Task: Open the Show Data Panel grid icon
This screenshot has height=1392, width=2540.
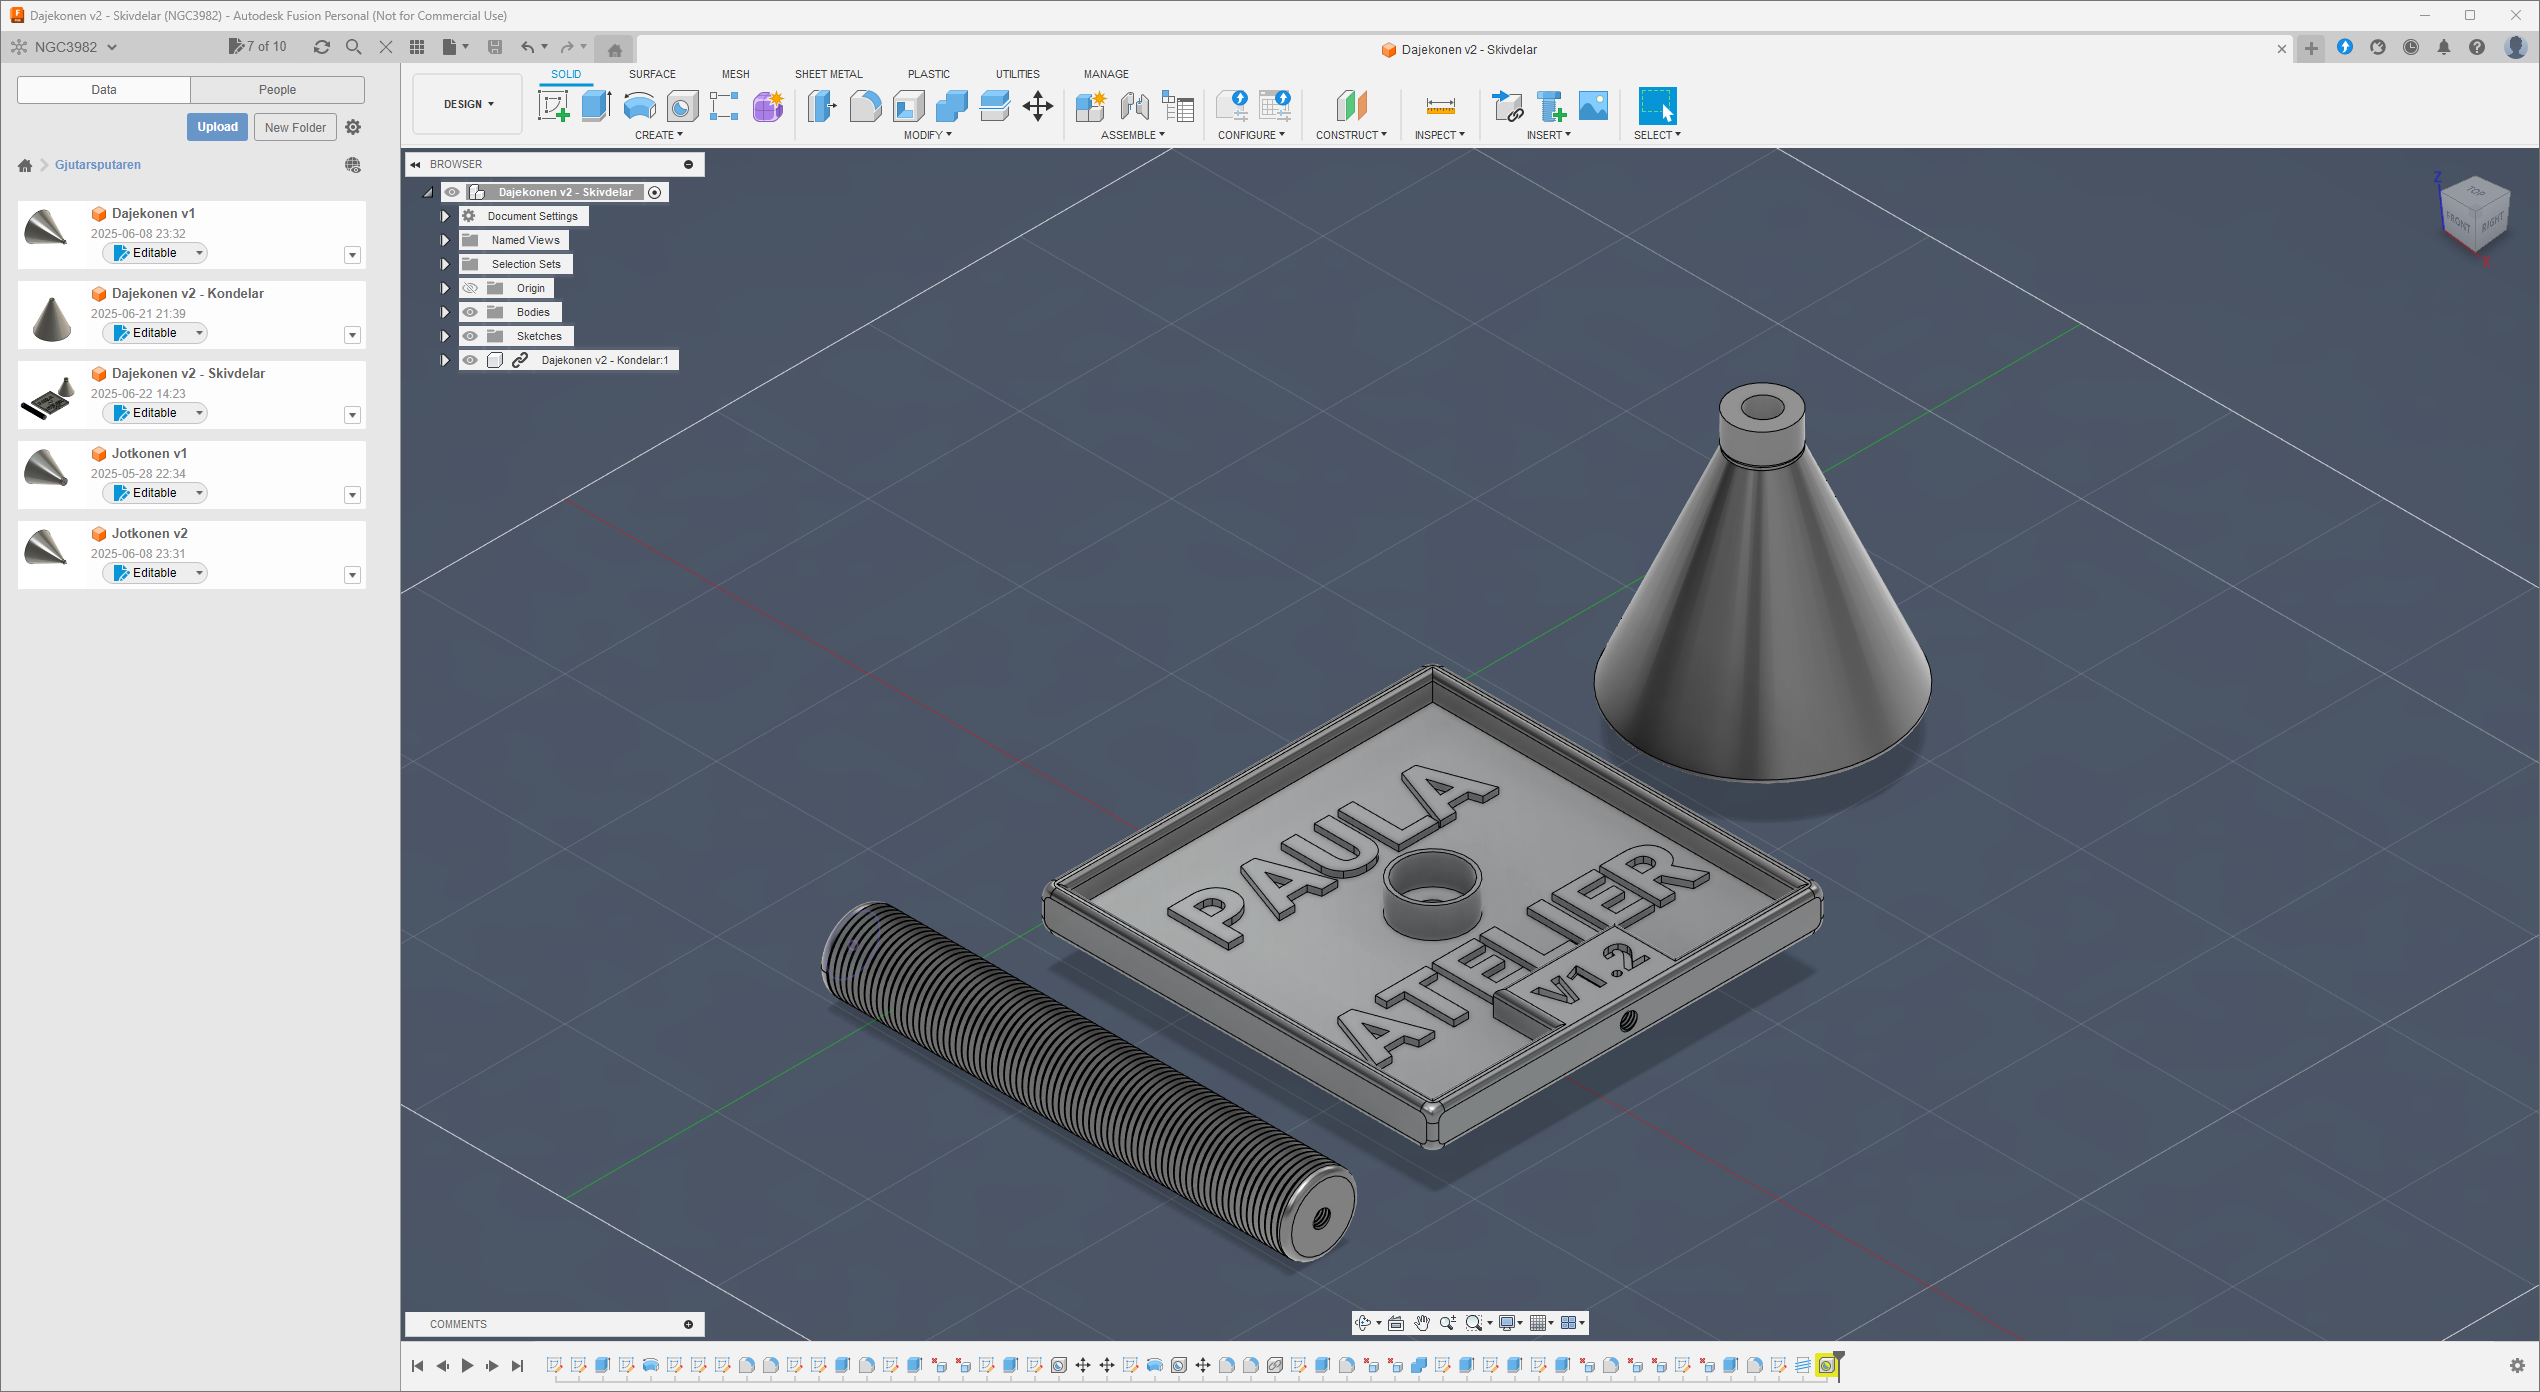Action: point(417,47)
